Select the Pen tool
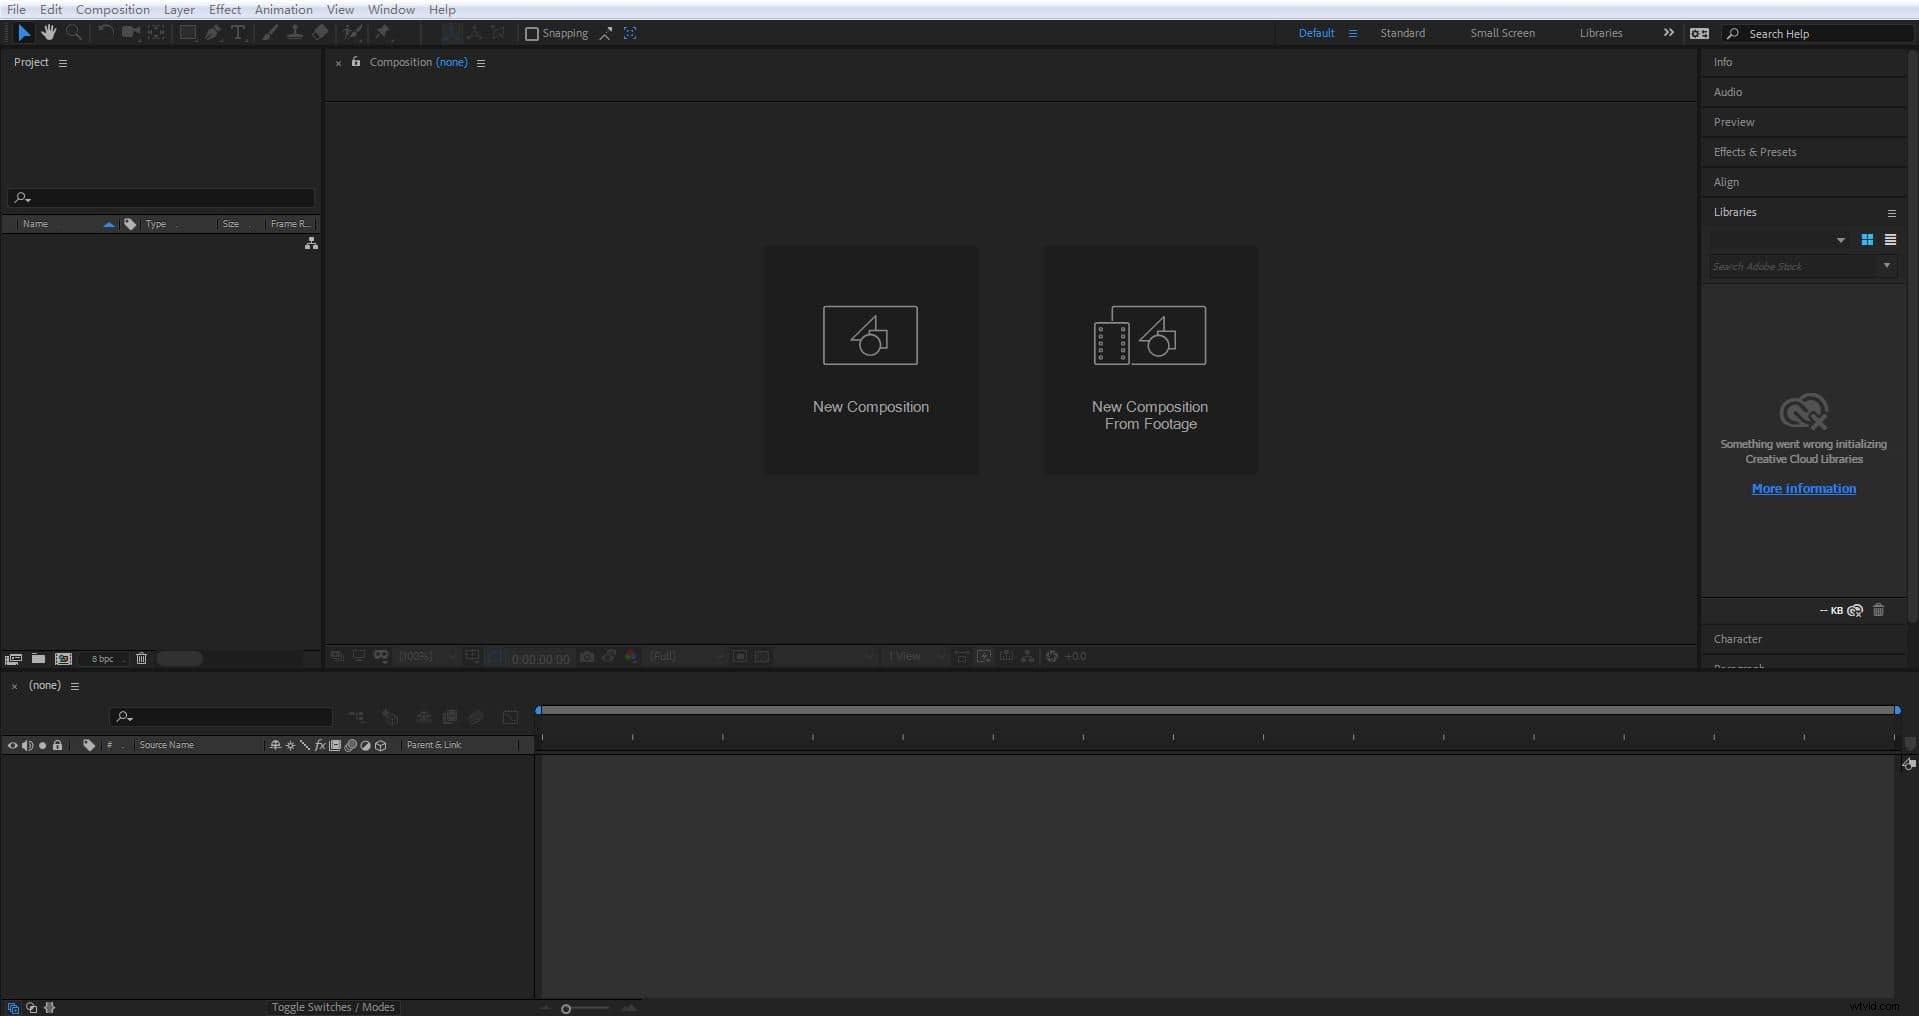This screenshot has height=1016, width=1919. click(x=213, y=33)
